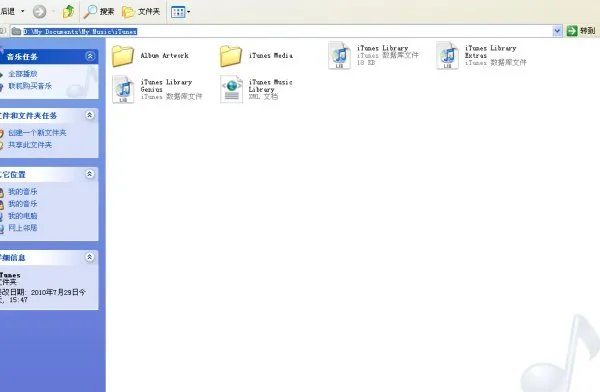The image size is (600, 392).
Task: Click Share This Folder (共享此文件夹)
Action: coord(30,145)
